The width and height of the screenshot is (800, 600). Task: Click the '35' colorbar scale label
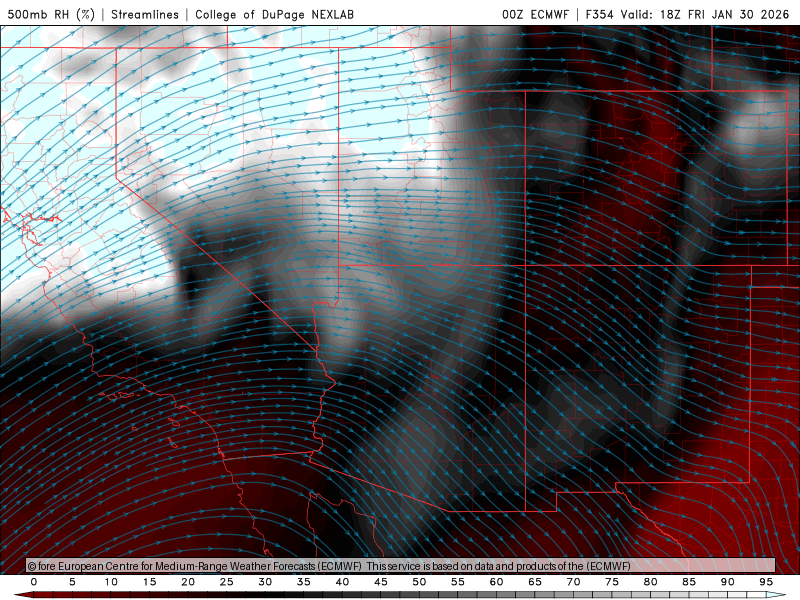tap(304, 582)
